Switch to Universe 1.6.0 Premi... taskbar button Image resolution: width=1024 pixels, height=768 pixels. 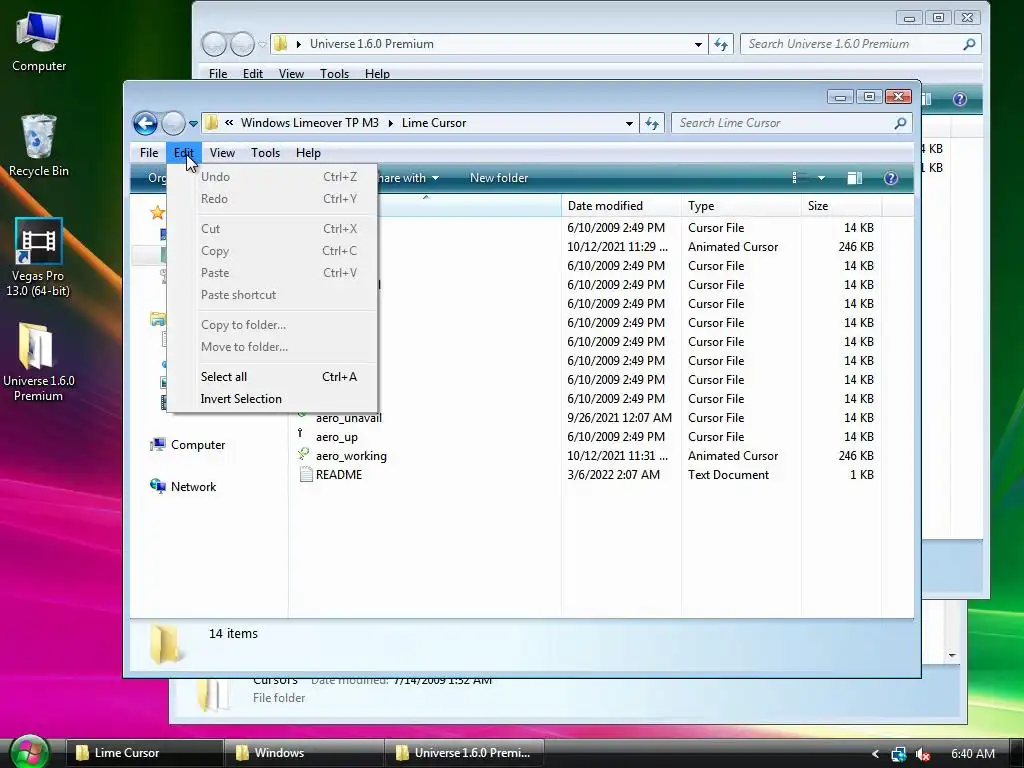[x=464, y=753]
